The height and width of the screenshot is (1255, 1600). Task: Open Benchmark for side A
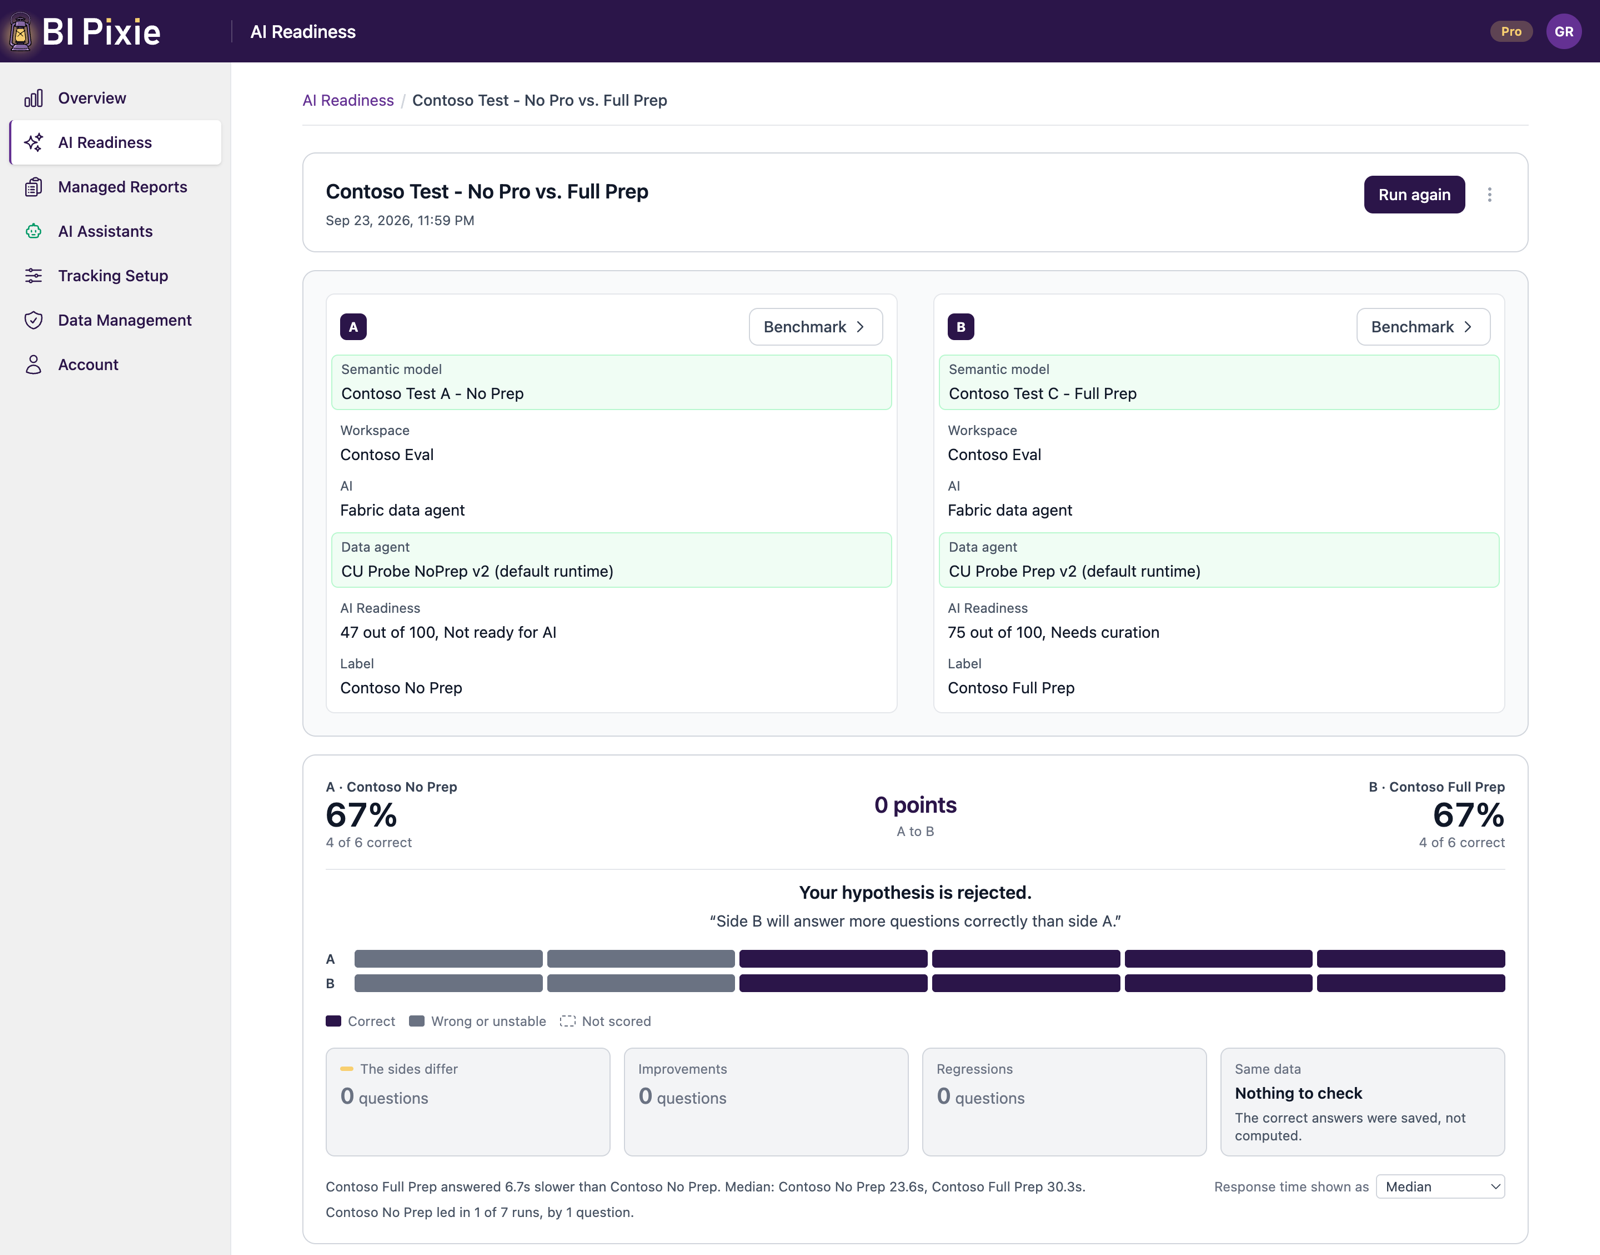(815, 327)
